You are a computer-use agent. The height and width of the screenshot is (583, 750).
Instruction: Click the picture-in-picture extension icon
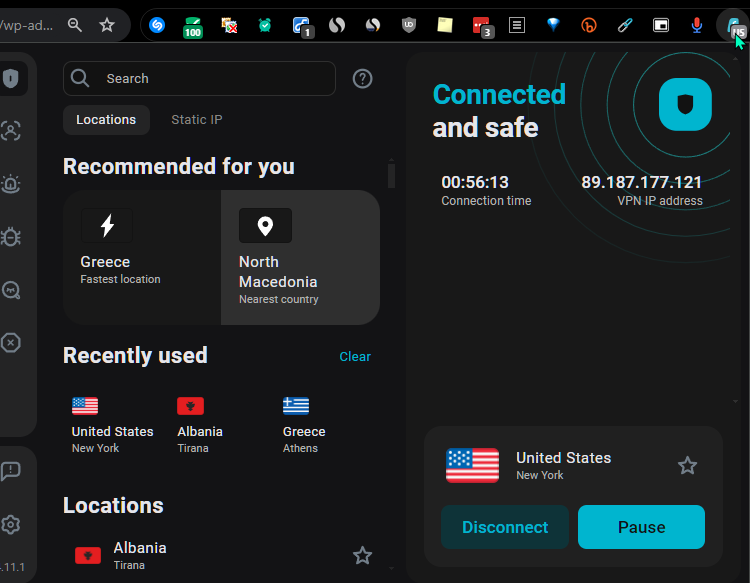coord(661,25)
